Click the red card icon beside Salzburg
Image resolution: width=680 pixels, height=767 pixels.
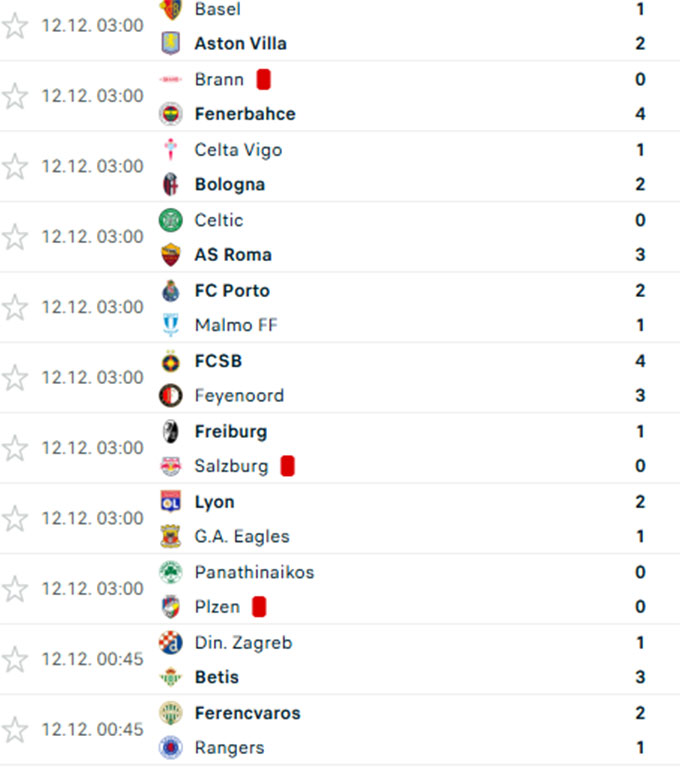point(287,466)
